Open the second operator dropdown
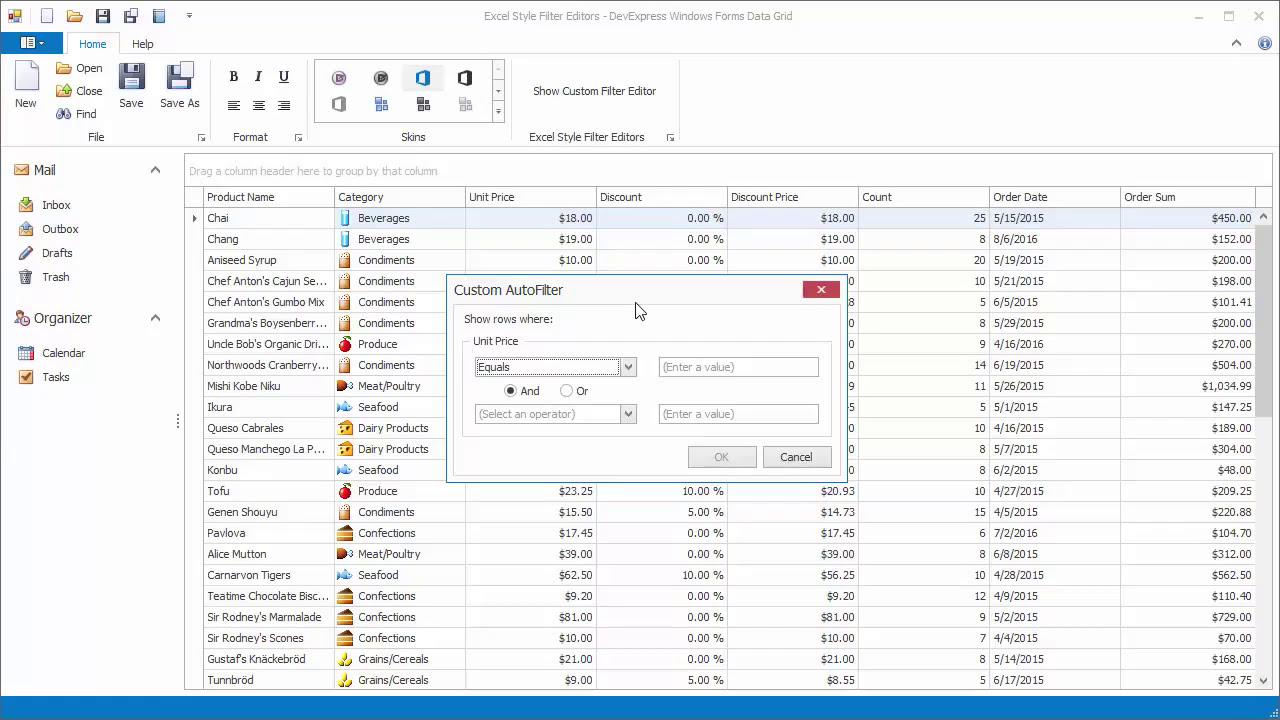1280x720 pixels. pos(628,414)
